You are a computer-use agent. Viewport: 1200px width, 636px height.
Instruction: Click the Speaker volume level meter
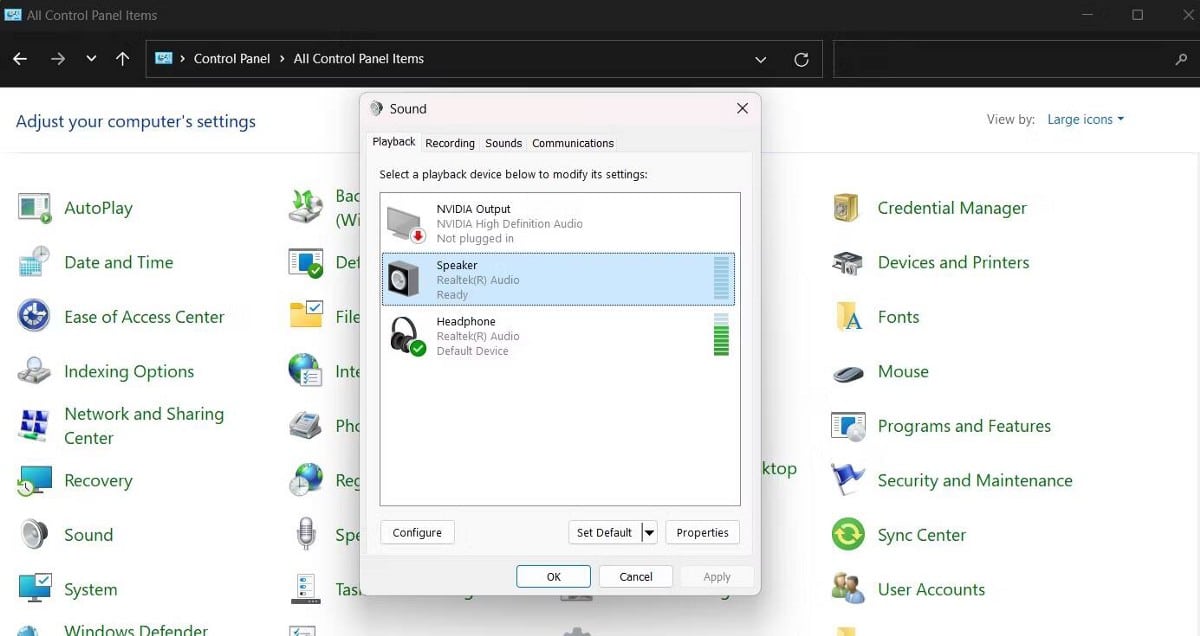(721, 279)
